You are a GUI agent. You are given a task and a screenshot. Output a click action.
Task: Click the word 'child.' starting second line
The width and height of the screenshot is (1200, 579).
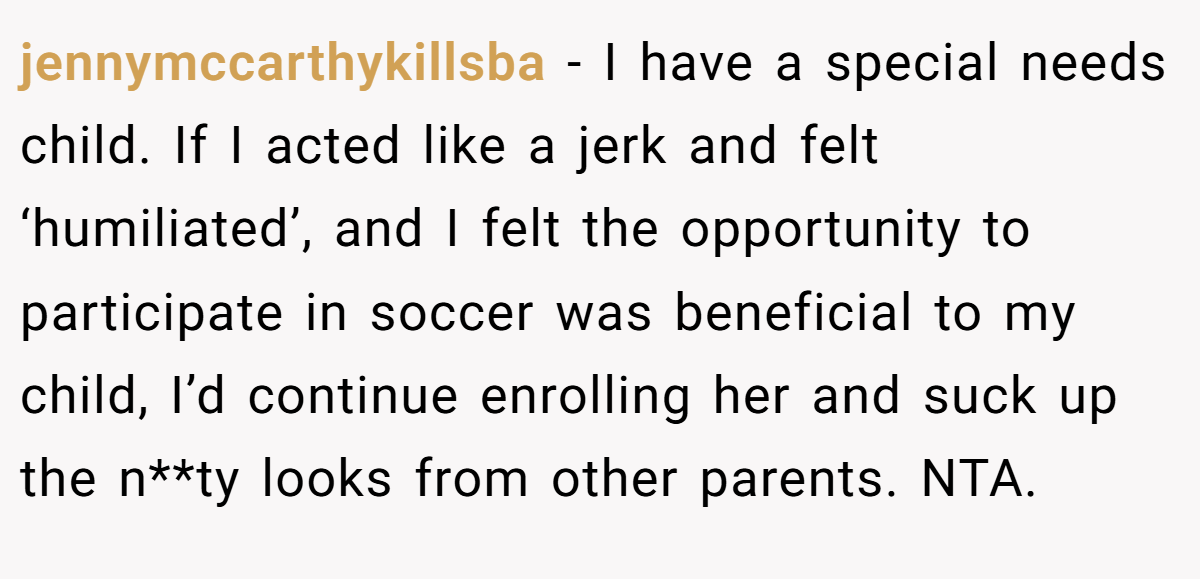[x=86, y=147]
